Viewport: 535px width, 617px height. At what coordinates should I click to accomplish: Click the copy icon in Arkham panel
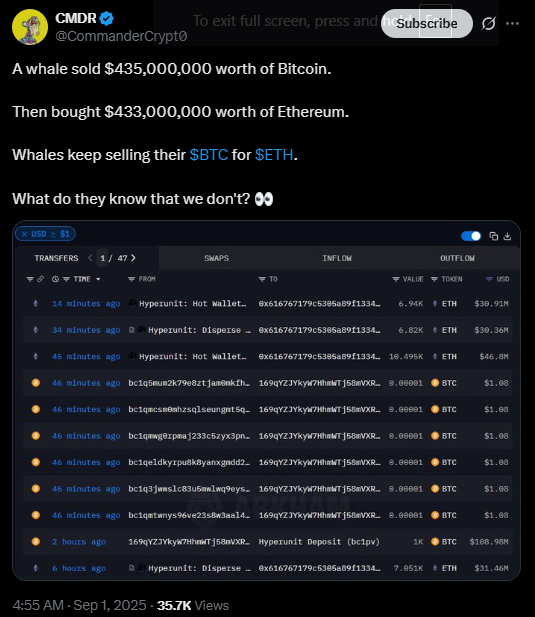(x=493, y=236)
